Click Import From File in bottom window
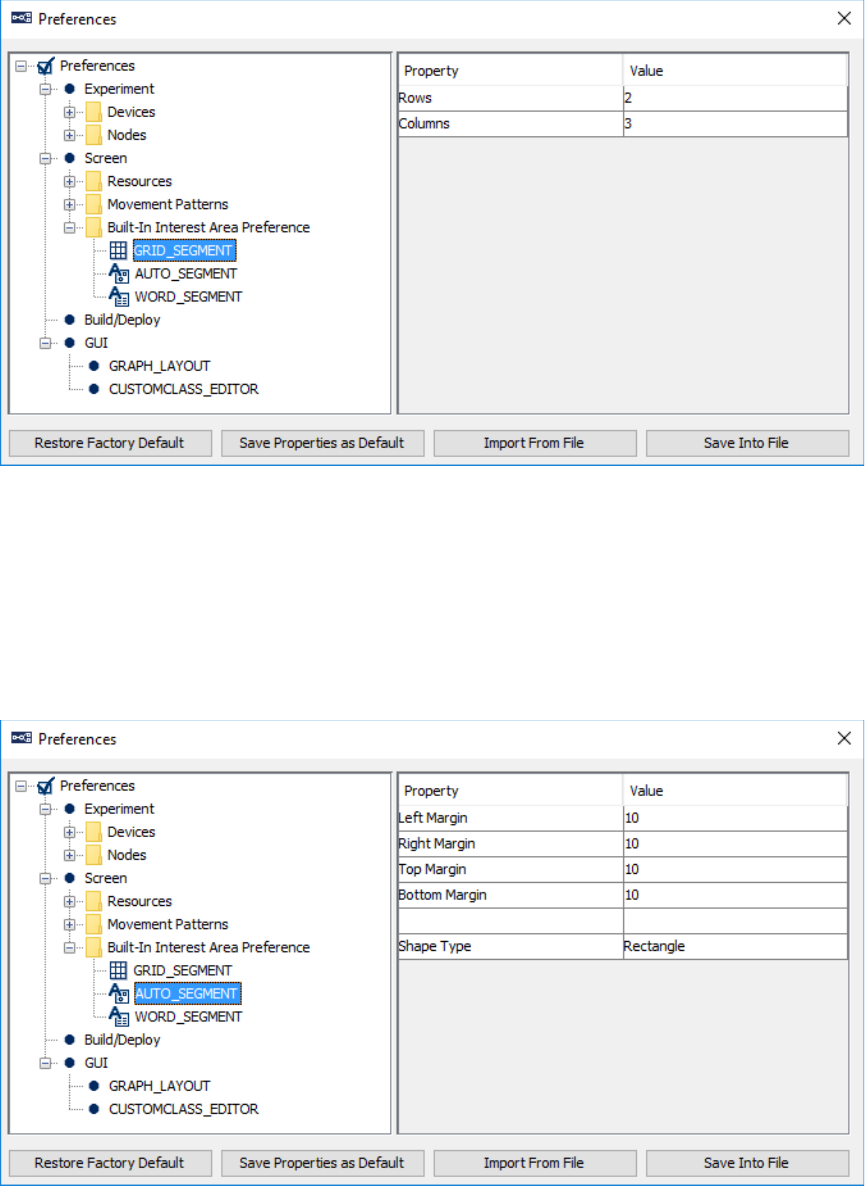 (535, 1163)
